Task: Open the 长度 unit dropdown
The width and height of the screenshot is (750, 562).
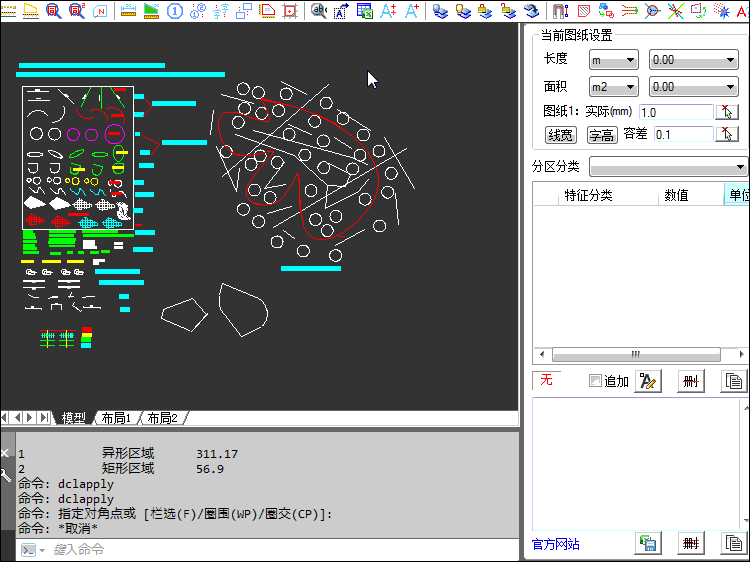Action: (x=613, y=60)
